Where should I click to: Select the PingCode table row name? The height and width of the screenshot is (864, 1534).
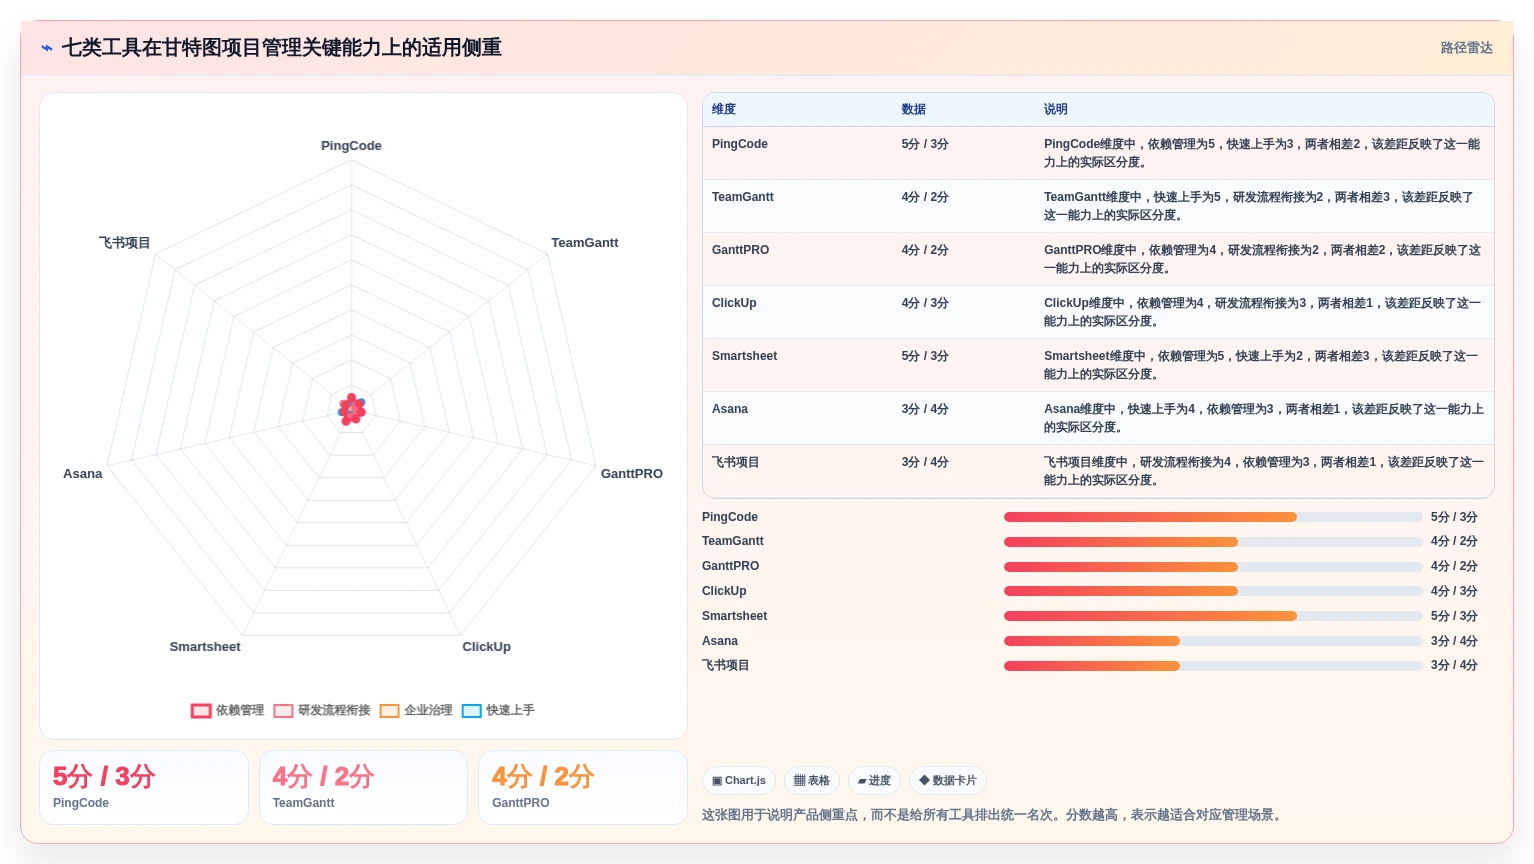740,144
